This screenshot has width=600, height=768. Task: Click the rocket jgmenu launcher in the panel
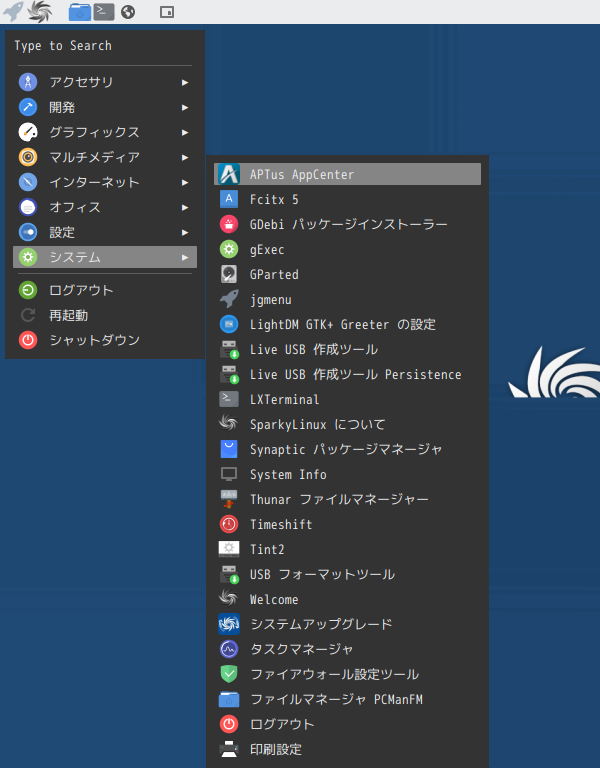click(13, 11)
